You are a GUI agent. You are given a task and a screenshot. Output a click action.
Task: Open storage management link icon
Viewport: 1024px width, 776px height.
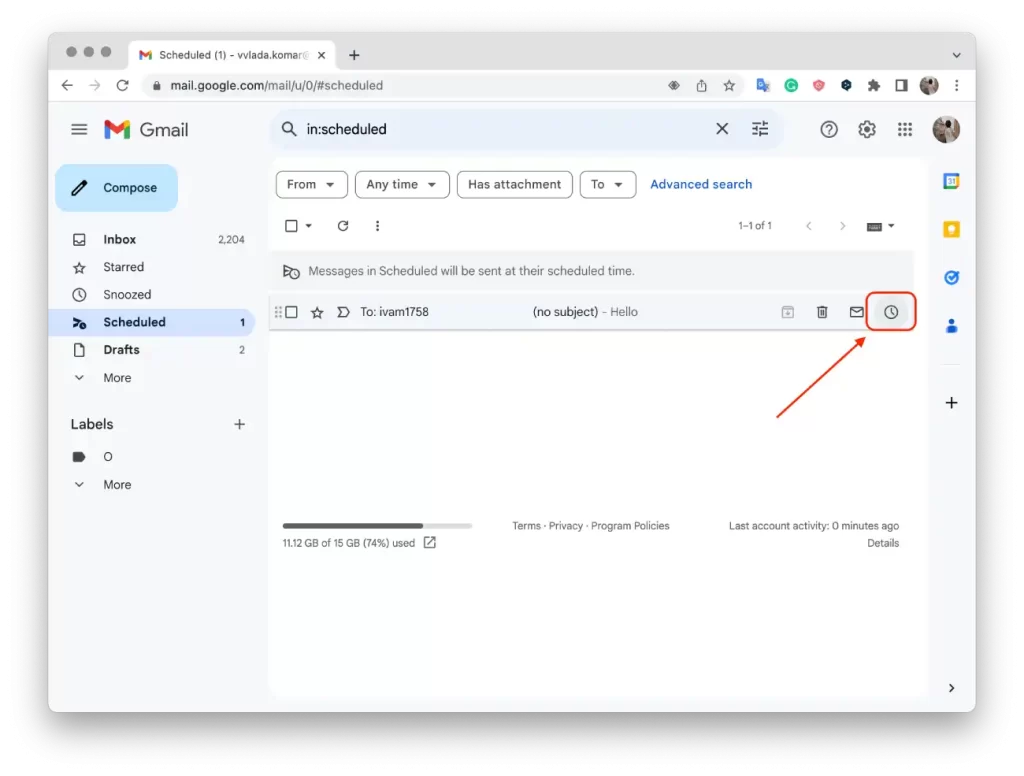click(x=430, y=543)
